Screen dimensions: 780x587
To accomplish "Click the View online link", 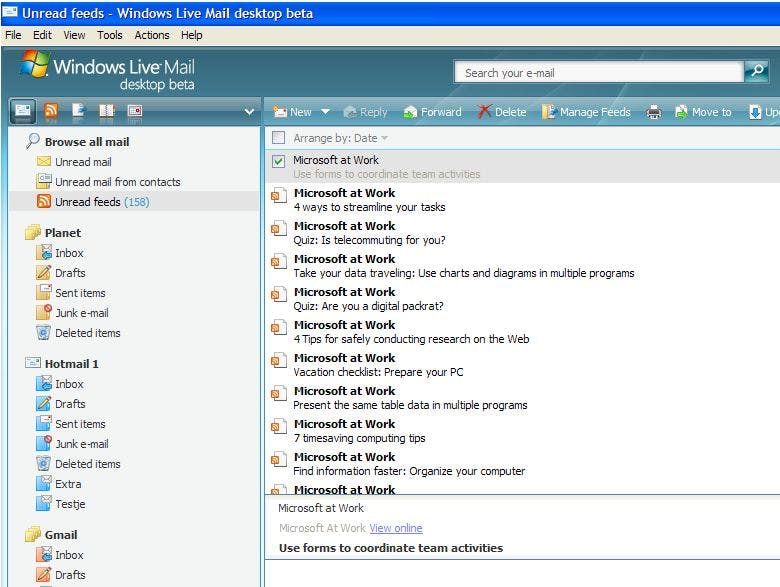I will tap(396, 528).
